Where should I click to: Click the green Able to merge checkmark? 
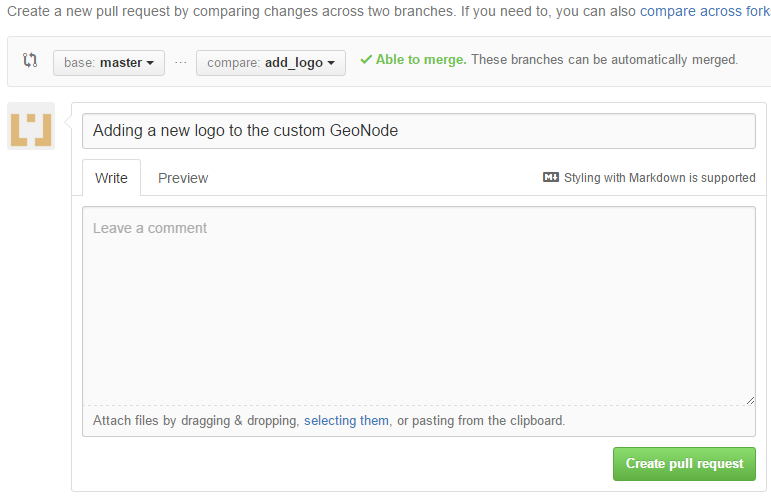(x=366, y=59)
